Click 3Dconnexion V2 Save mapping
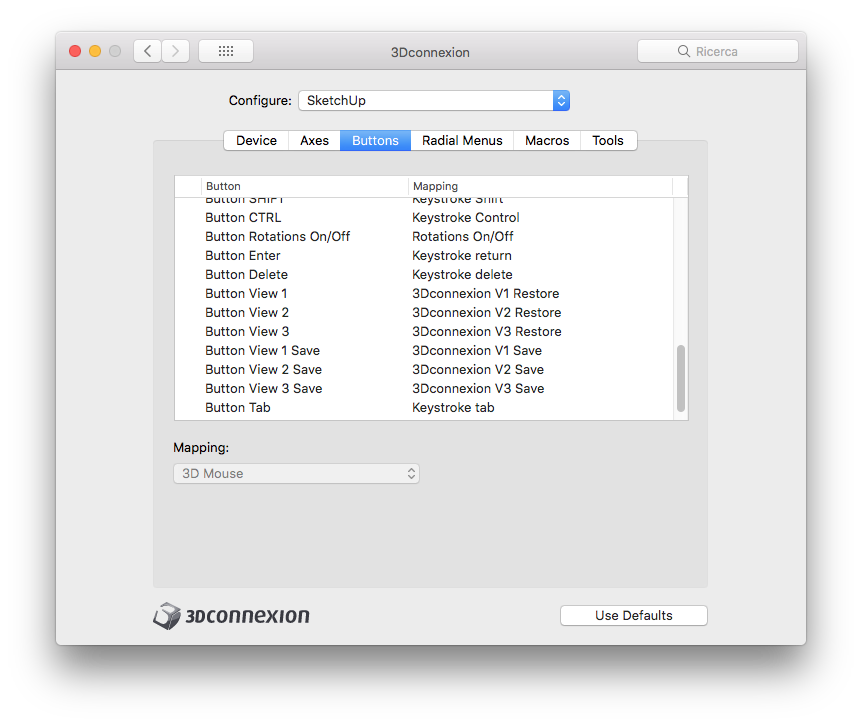Screen dimensions: 862x725 (478, 370)
